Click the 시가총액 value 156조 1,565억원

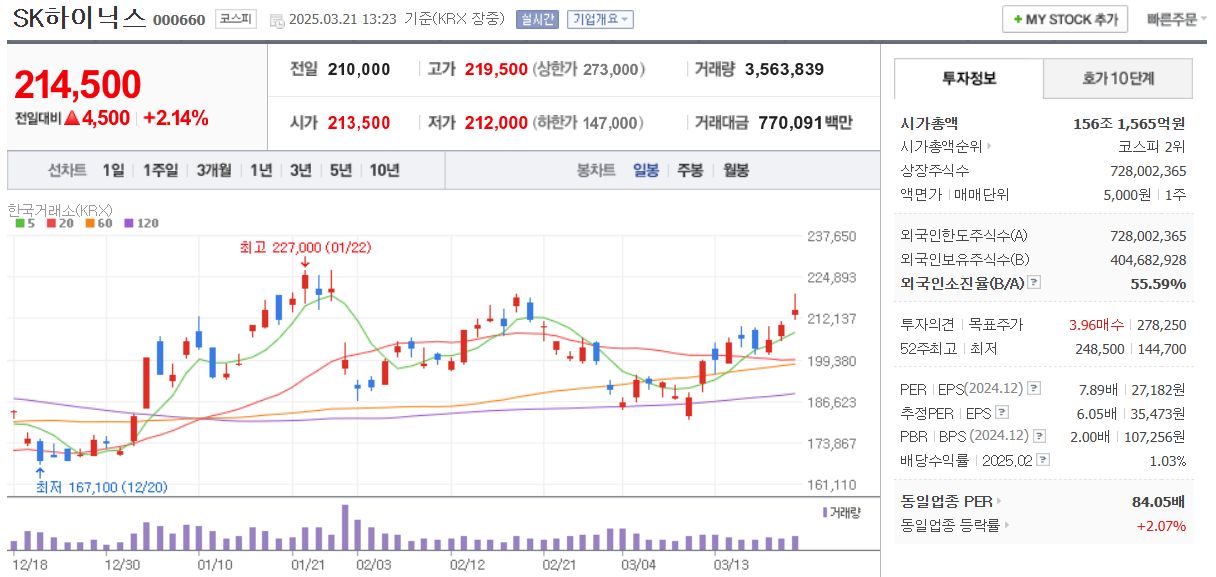pyautogui.click(x=1129, y=124)
